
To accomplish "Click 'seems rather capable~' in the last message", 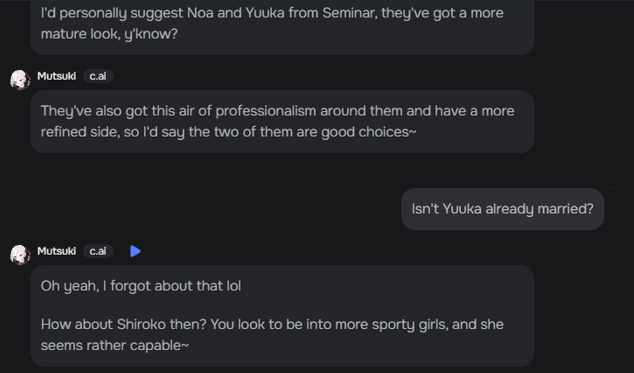I will pos(115,345).
